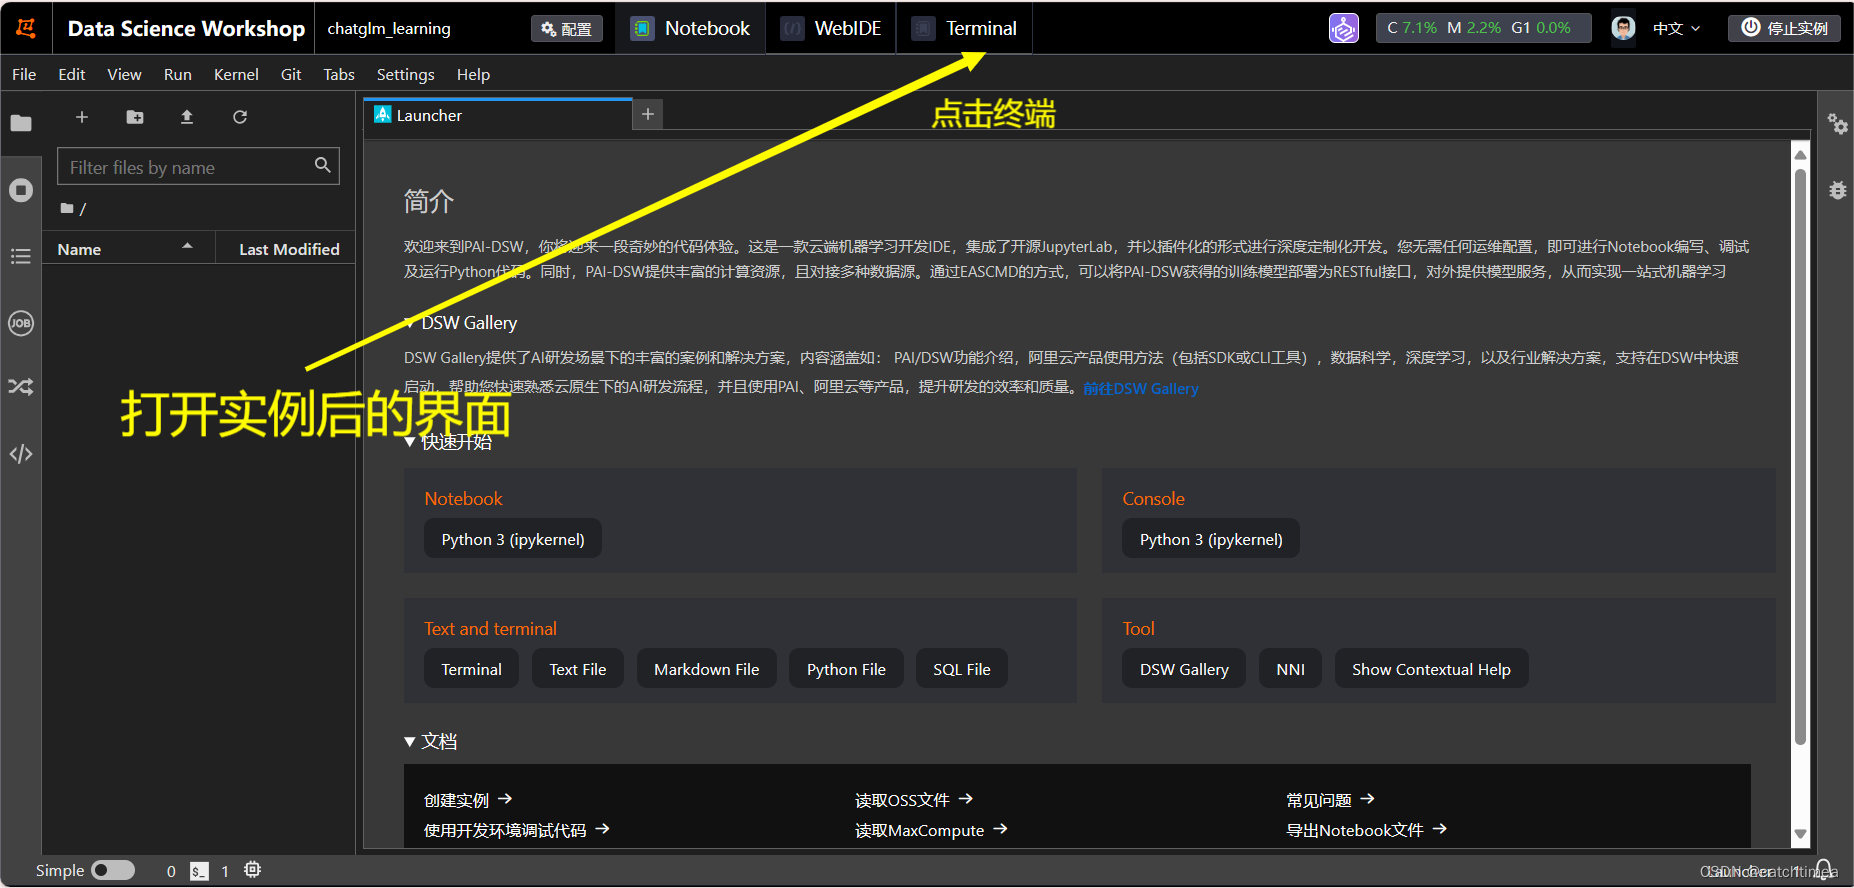Viewport: 1854px width, 888px height.
Task: Create a new folder in file browser
Action: pos(135,117)
